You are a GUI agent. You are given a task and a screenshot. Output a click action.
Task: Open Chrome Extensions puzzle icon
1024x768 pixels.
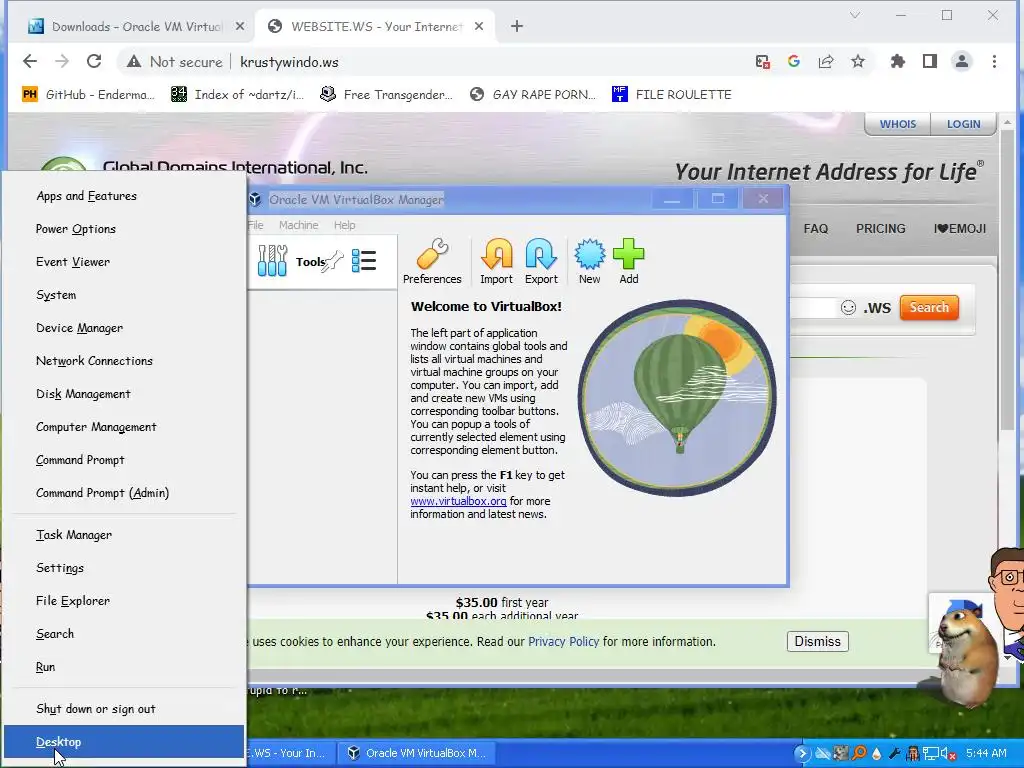pyautogui.click(x=898, y=61)
